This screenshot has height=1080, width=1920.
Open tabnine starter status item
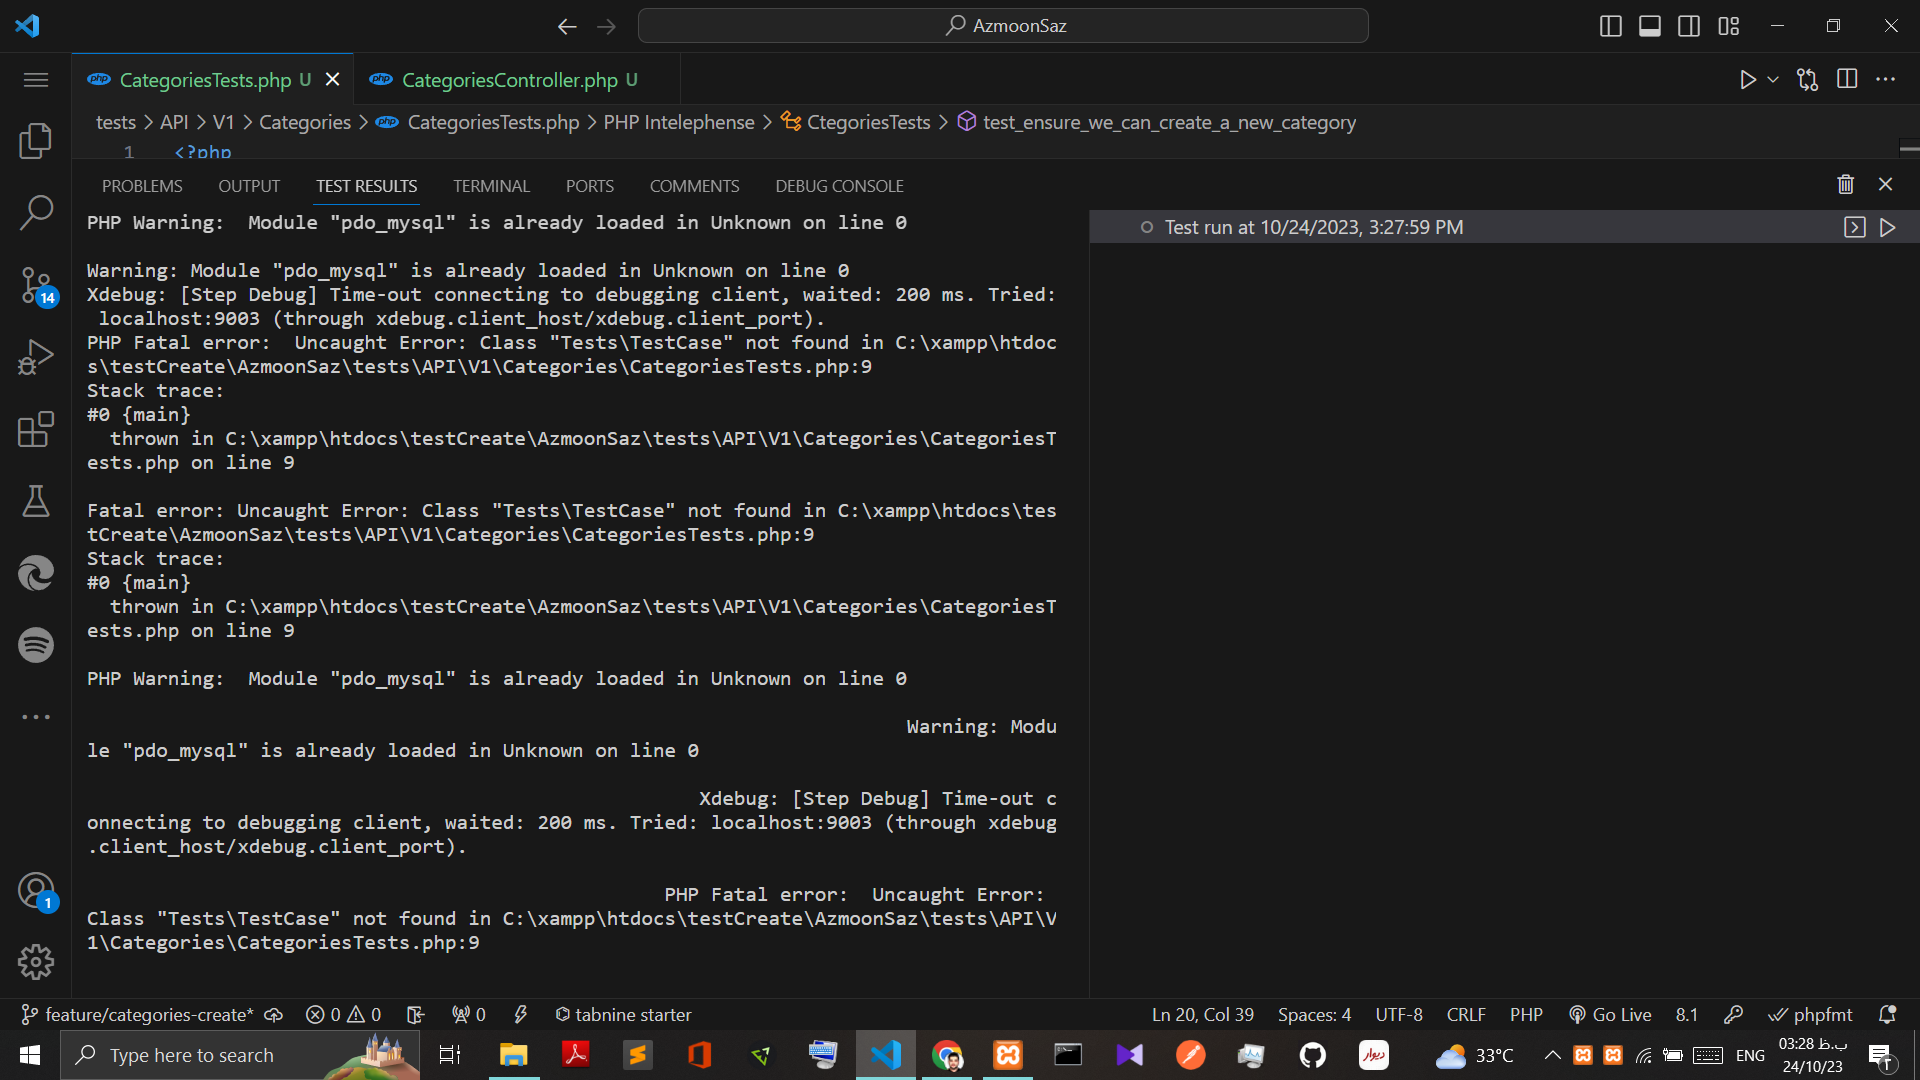click(x=623, y=1014)
